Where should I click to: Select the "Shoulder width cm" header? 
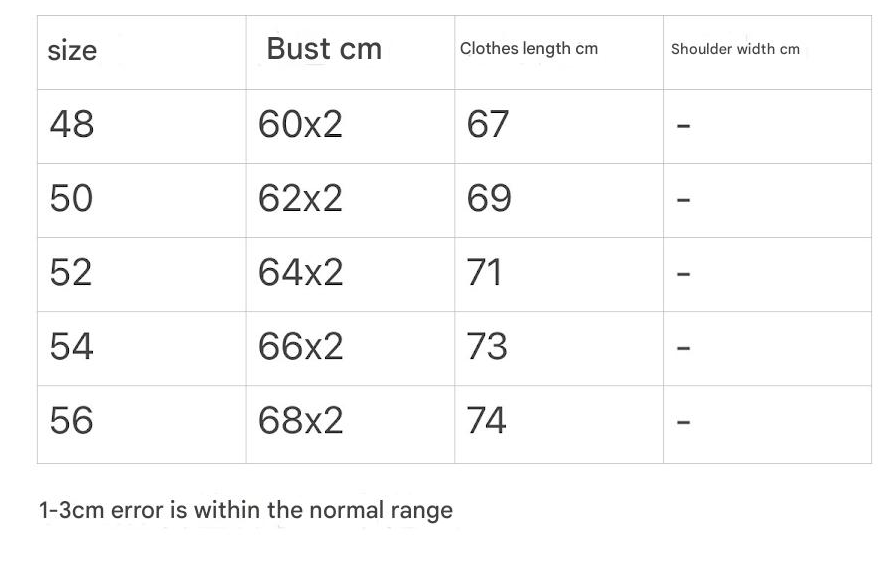[735, 49]
